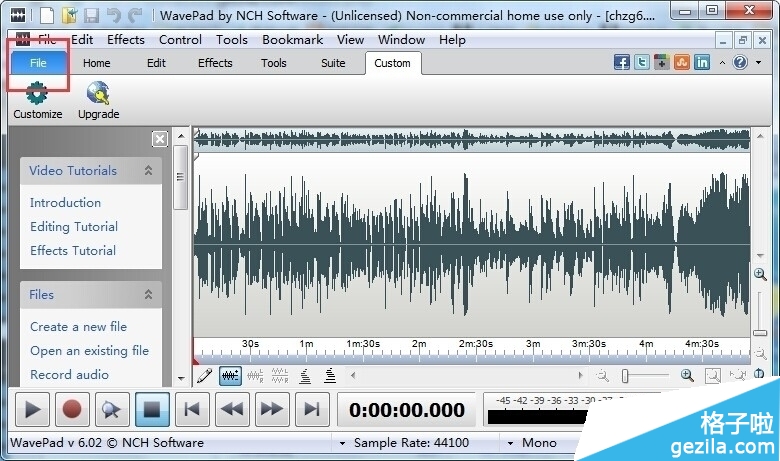Screen dimensions: 780x461
Task: Share on LinkedIn icon
Action: point(702,63)
